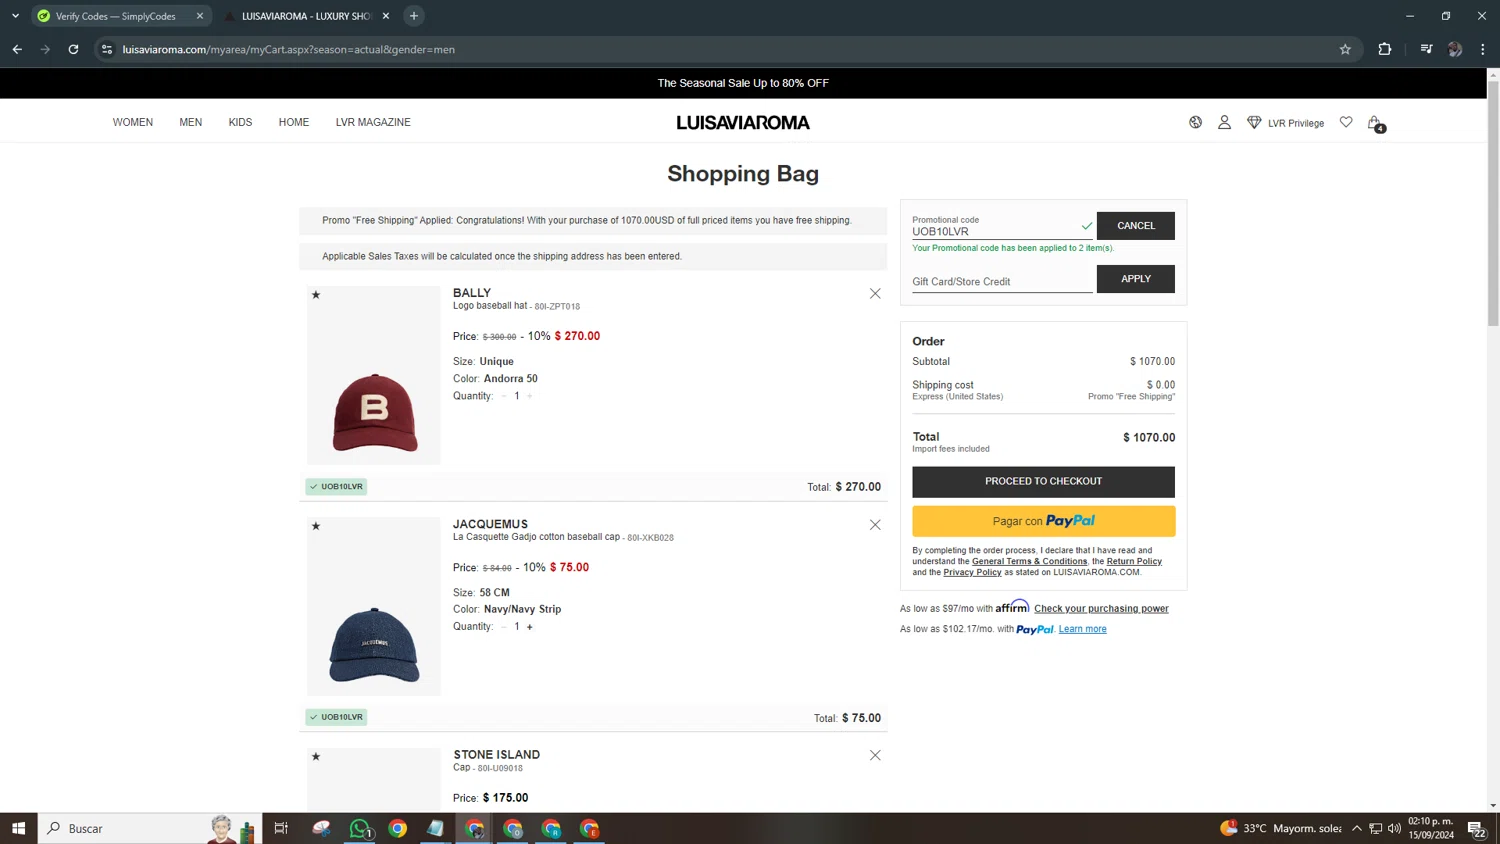Click PayPal Learn more link
Image resolution: width=1500 pixels, height=844 pixels.
pos(1082,629)
